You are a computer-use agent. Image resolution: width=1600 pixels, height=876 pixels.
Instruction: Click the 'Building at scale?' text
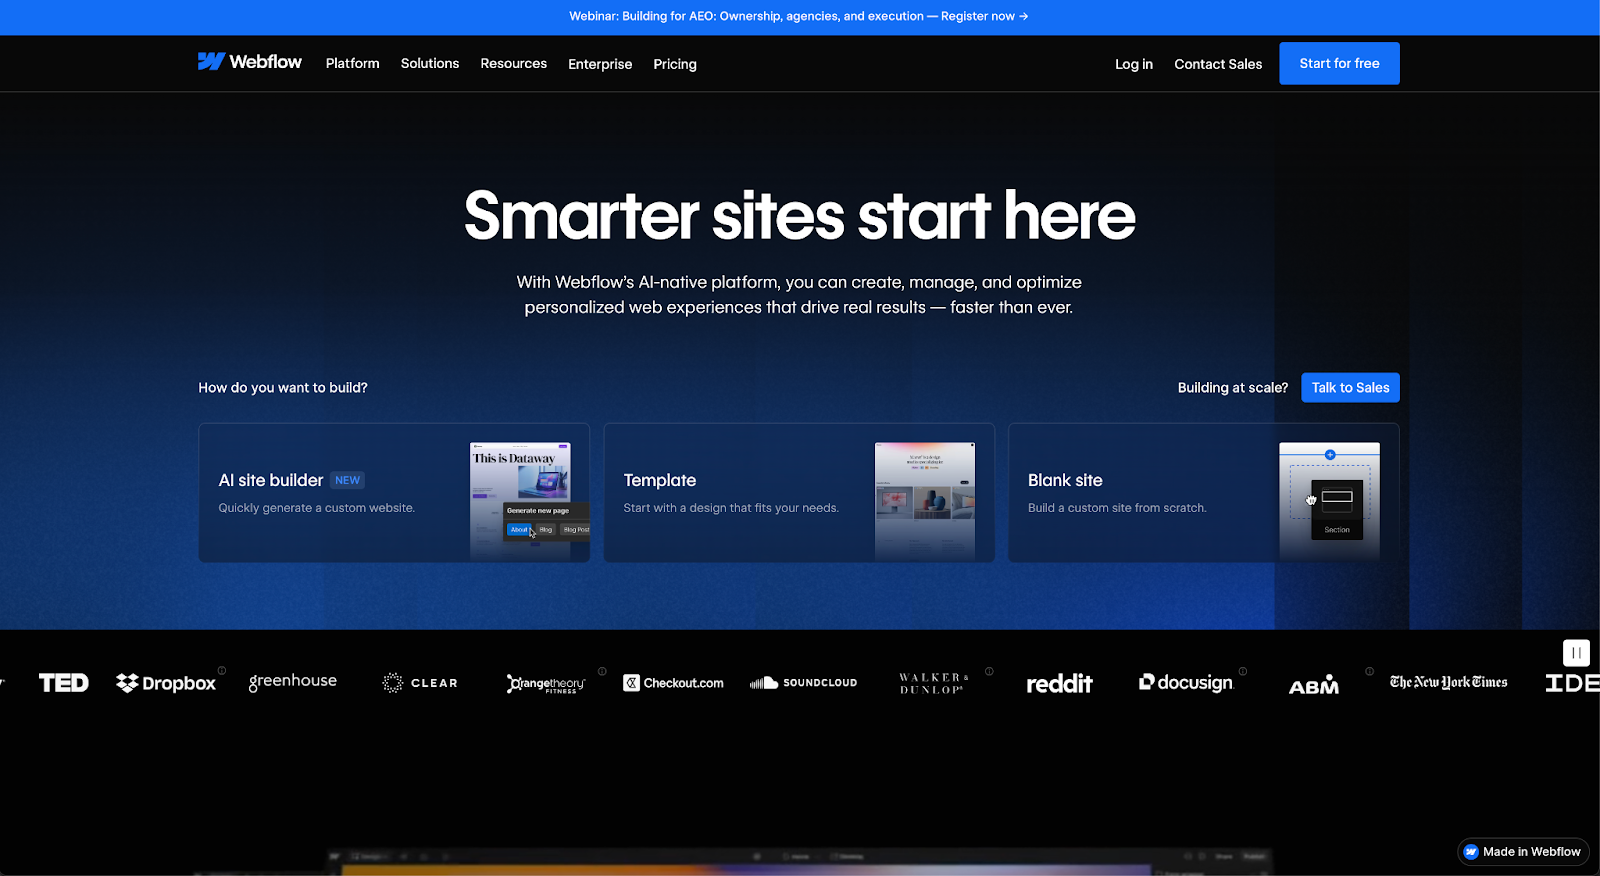1233,388
